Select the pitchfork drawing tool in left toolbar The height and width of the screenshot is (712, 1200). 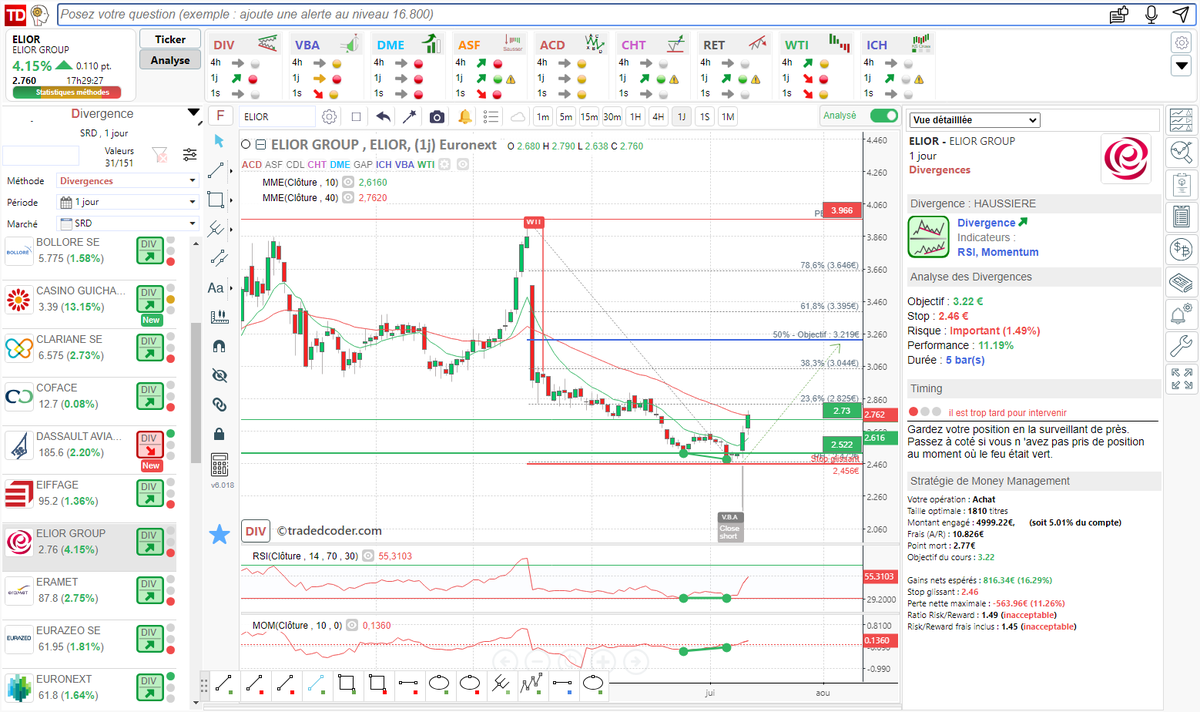218,229
